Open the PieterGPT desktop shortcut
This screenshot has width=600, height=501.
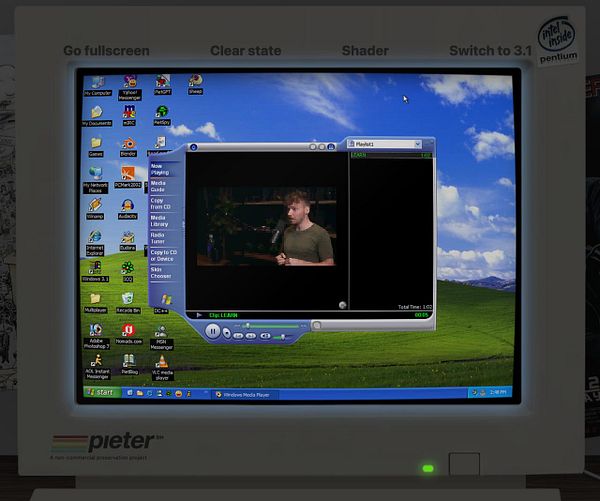(163, 85)
